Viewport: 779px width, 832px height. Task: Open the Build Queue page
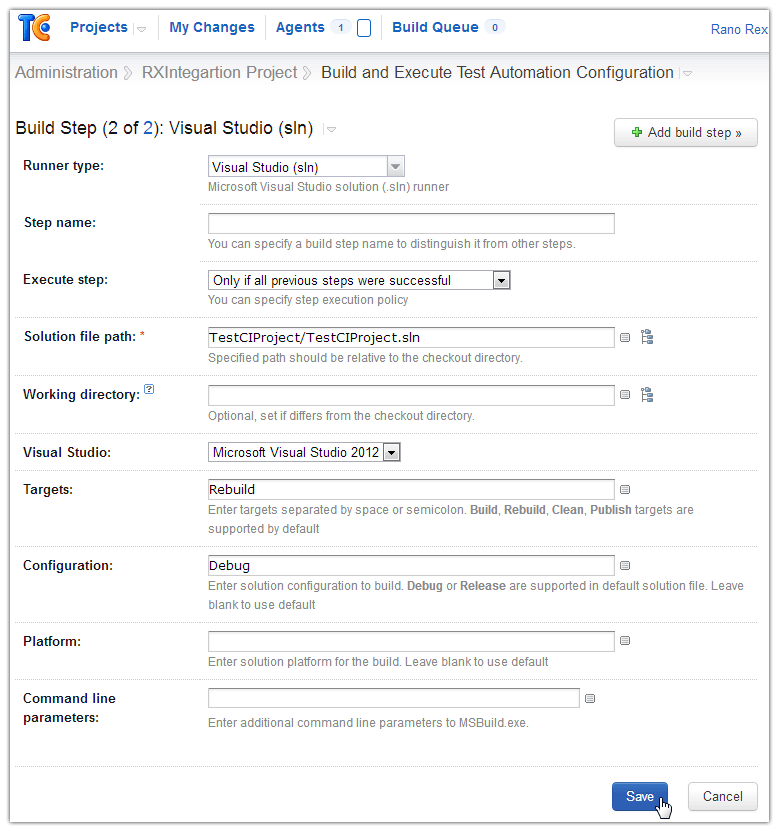[435, 27]
